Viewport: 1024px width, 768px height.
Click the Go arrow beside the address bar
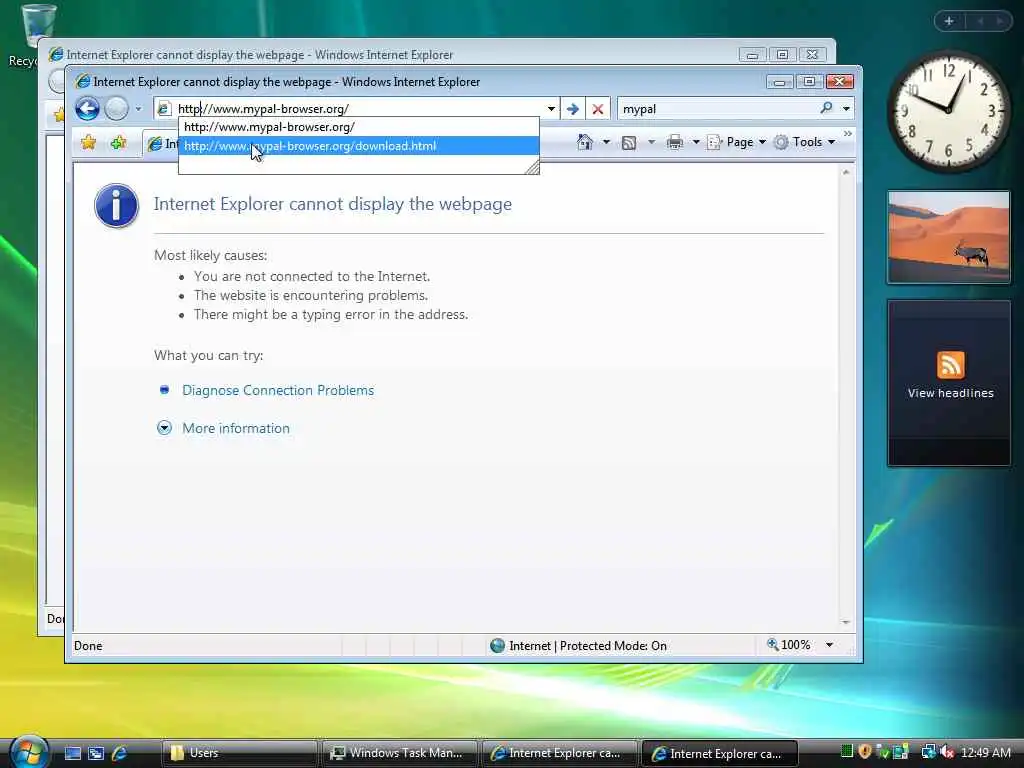point(573,108)
